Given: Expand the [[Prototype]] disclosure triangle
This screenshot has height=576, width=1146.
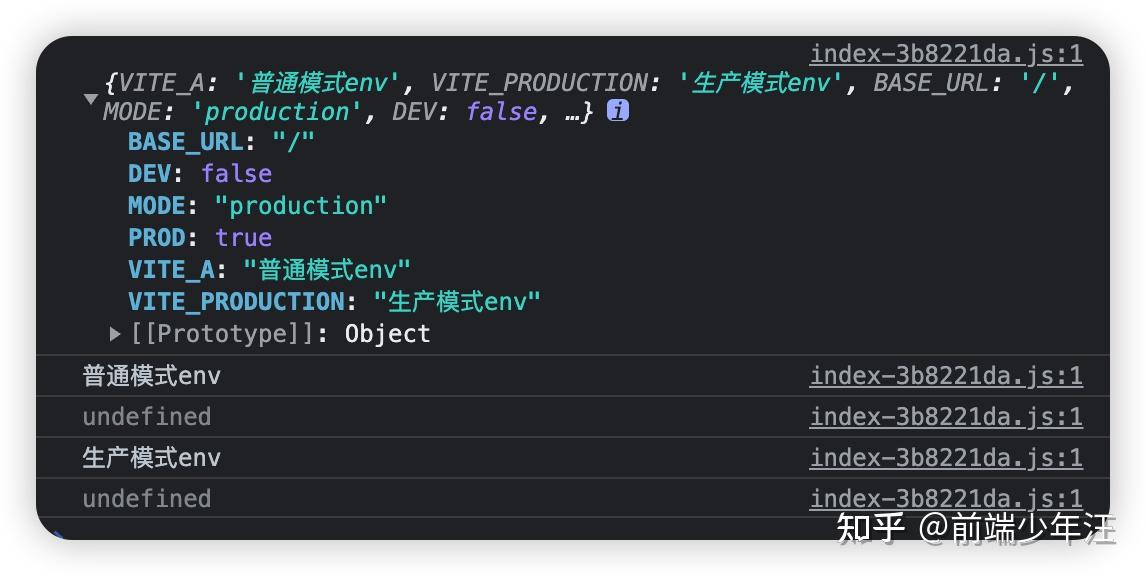Looking at the screenshot, I should click(115, 334).
